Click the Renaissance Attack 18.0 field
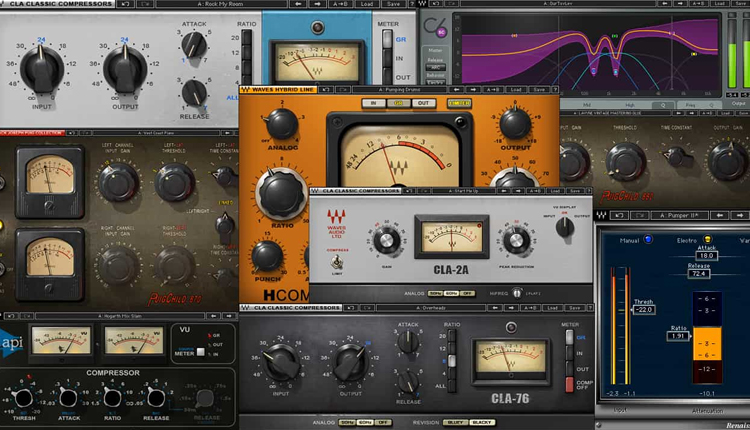The image size is (750, 430). [x=706, y=255]
